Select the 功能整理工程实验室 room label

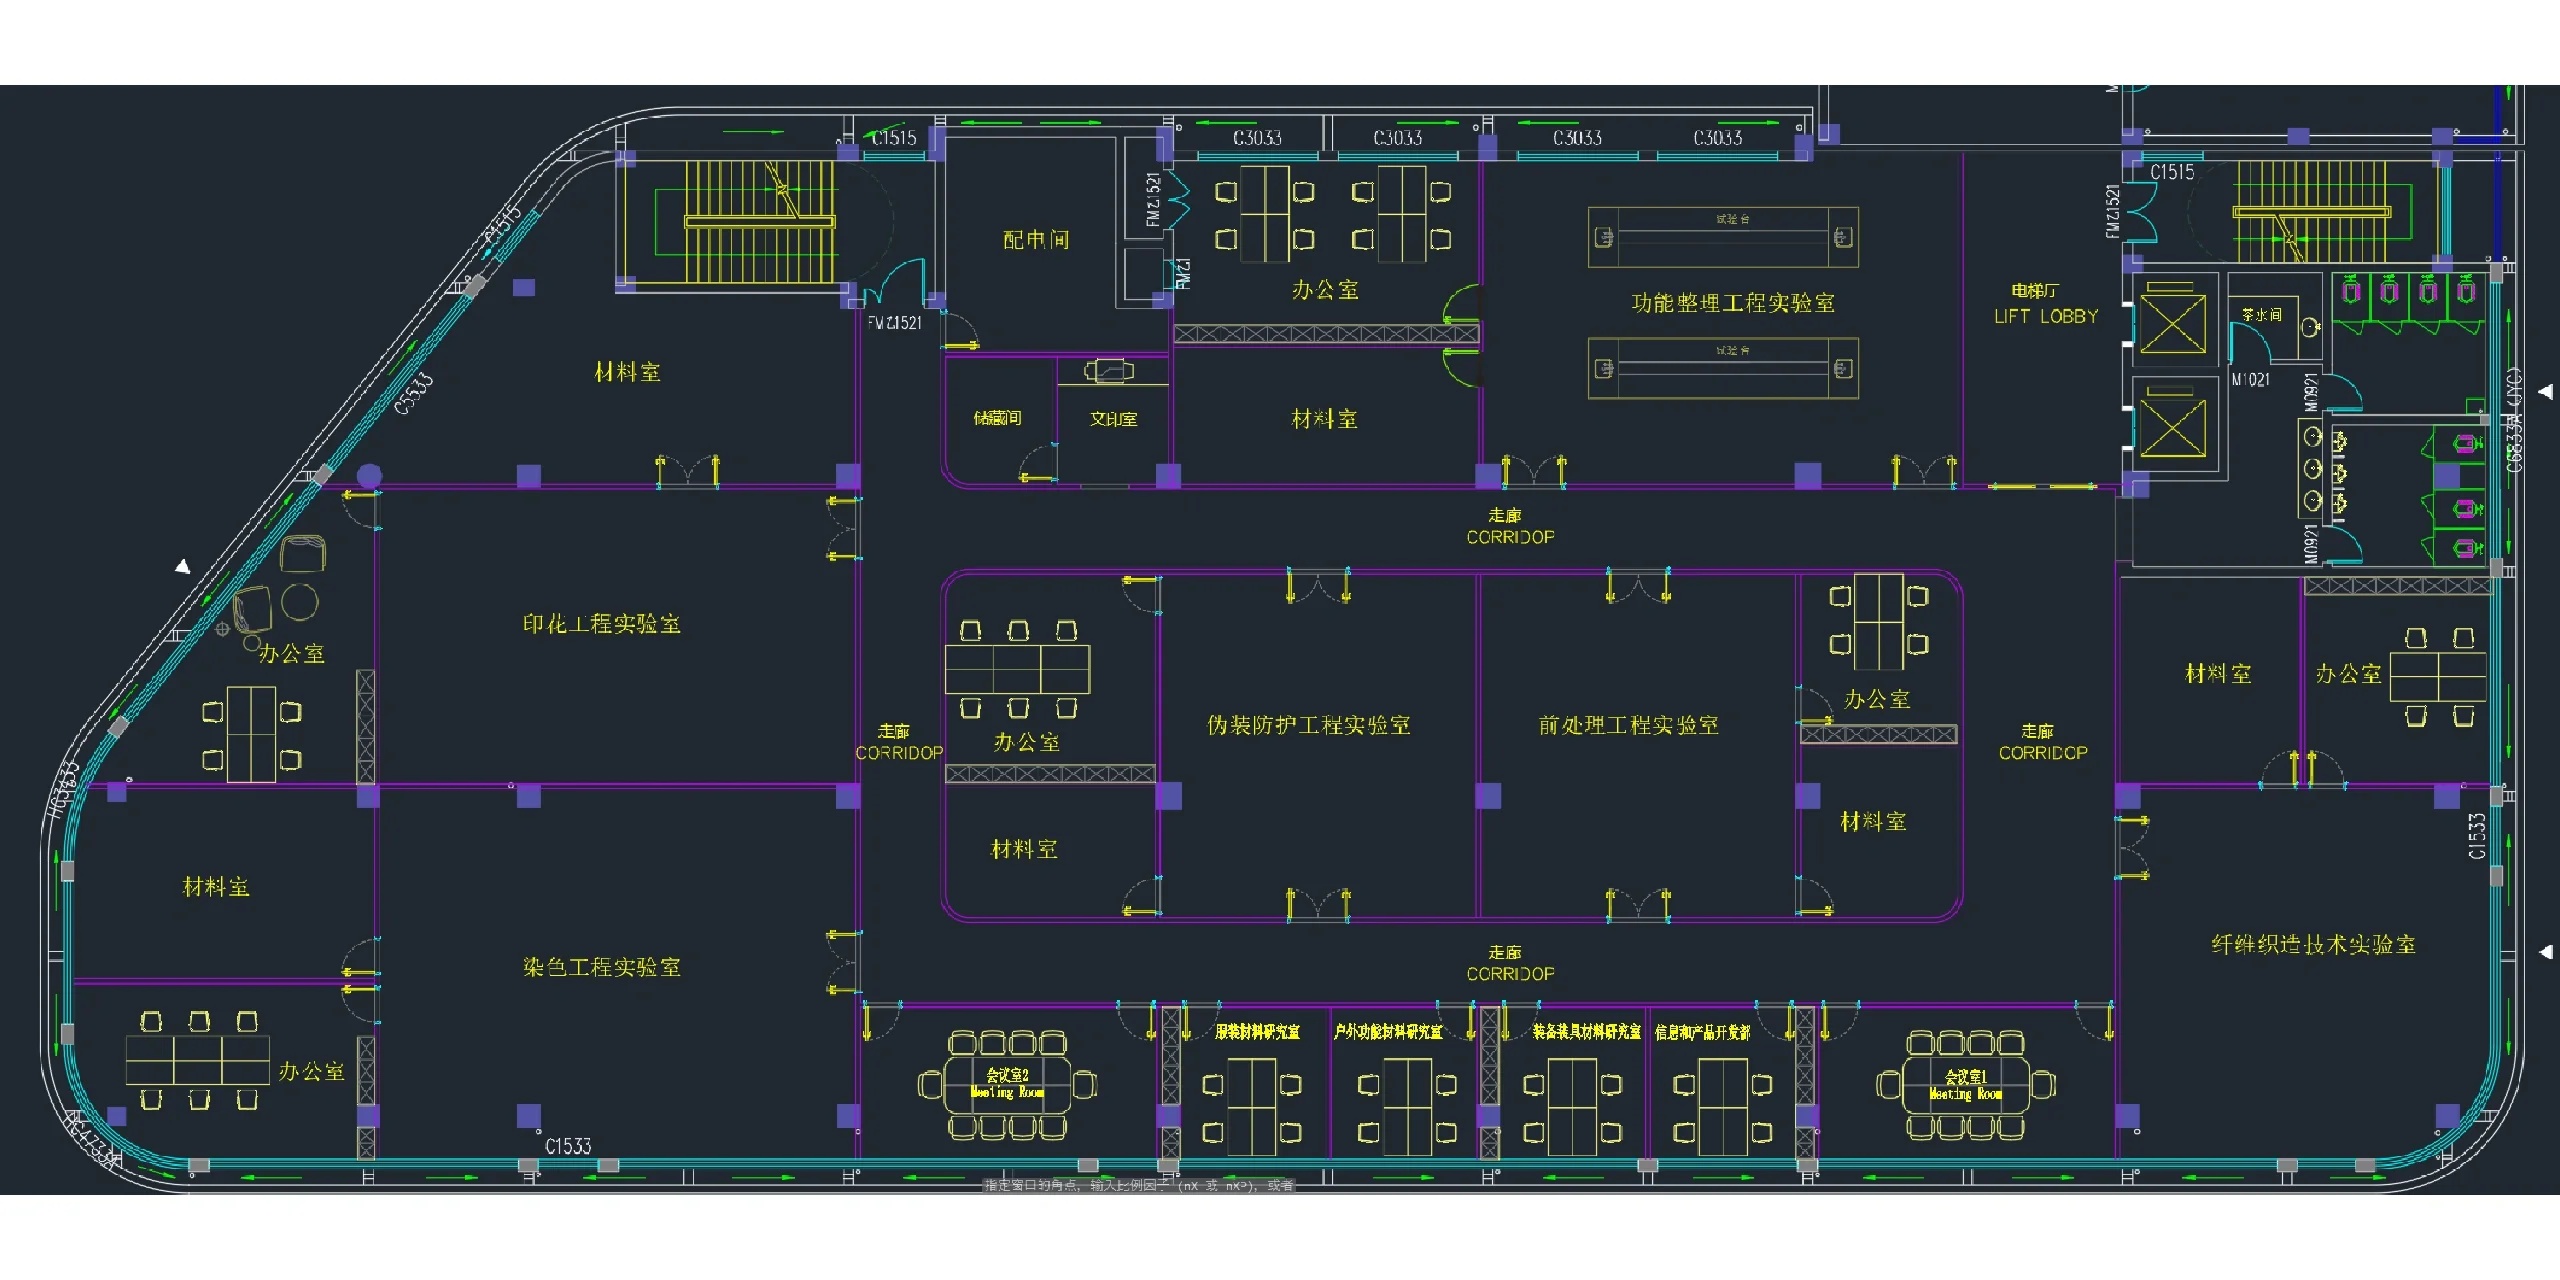coord(1733,303)
